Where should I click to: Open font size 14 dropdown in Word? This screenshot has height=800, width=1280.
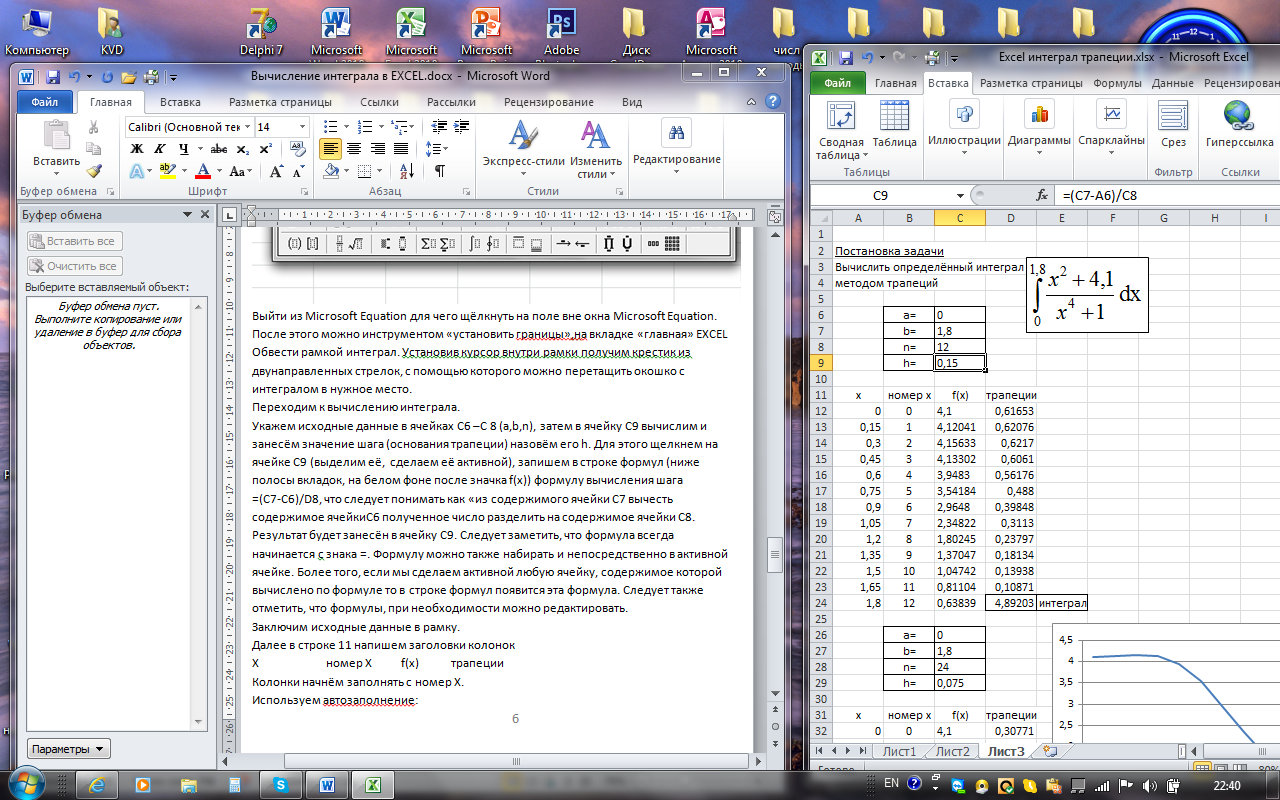(302, 127)
